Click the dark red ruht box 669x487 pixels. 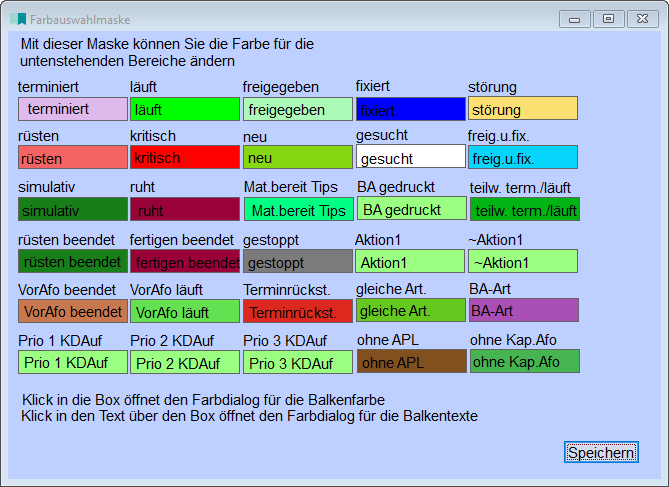(x=185, y=209)
